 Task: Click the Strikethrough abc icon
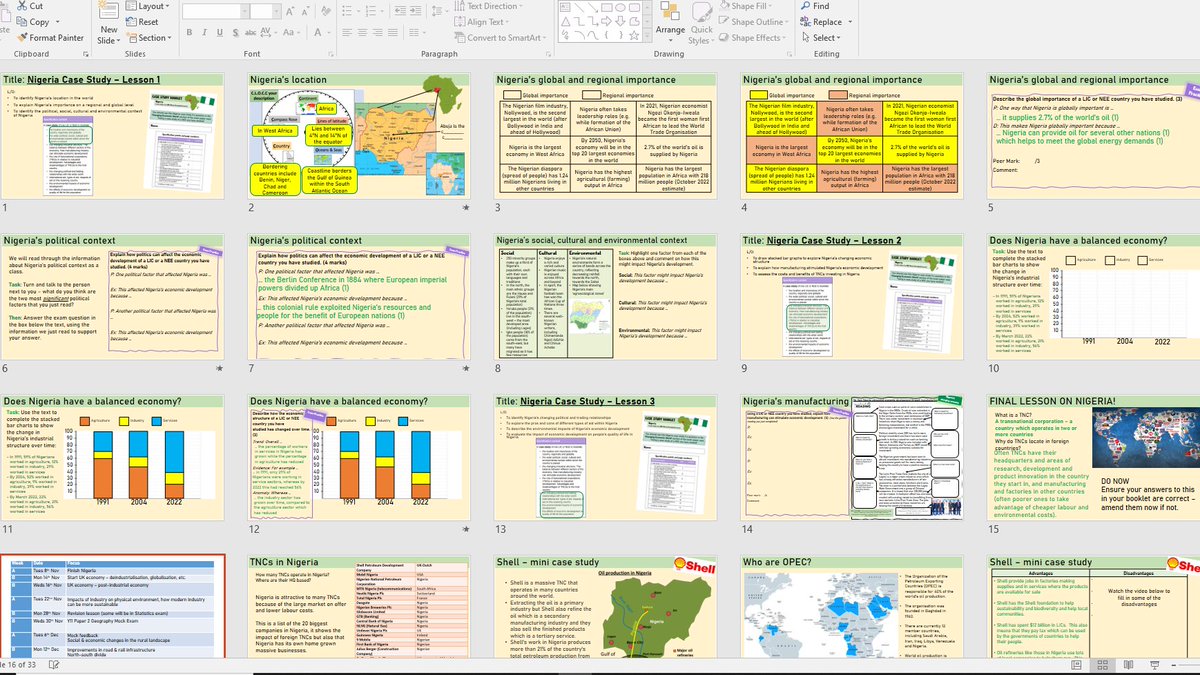pos(250,33)
